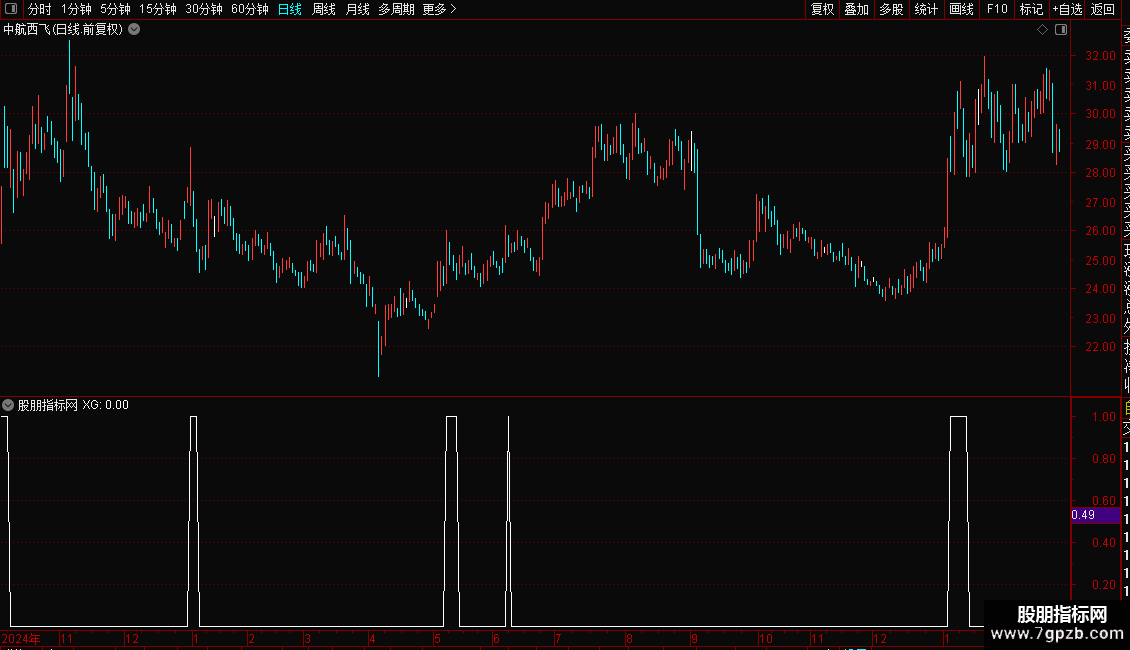The width and height of the screenshot is (1130, 650).
Task: Open F10 company information
Action: click(997, 9)
